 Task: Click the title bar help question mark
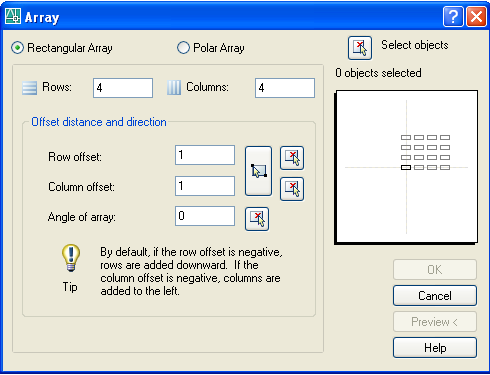[x=453, y=16]
